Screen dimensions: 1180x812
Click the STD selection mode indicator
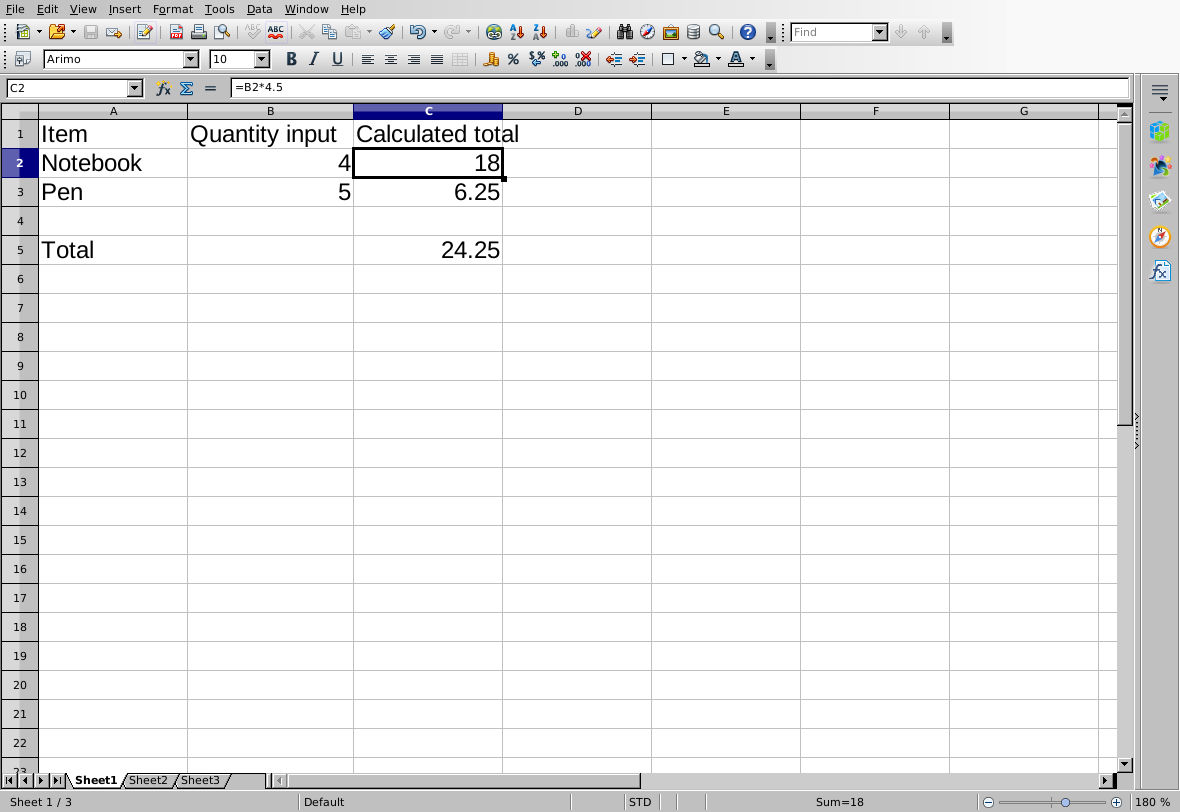click(640, 802)
